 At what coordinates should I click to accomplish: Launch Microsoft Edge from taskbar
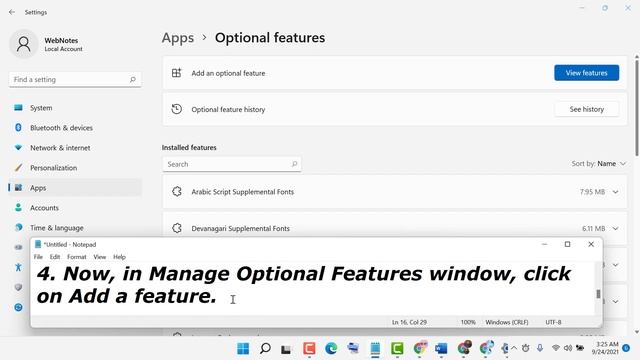[x=331, y=349]
